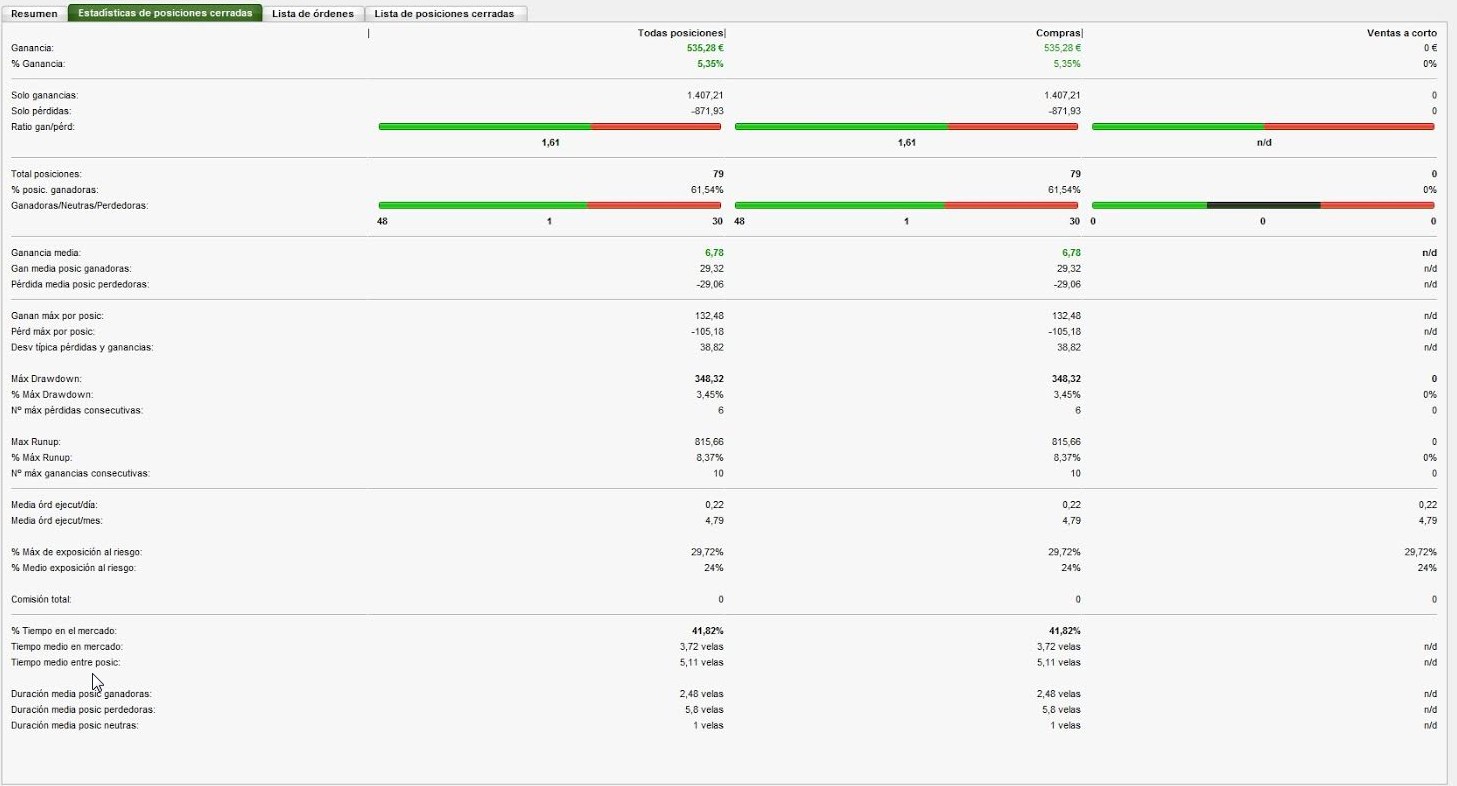This screenshot has width=1457, height=786.
Task: Open the Lista de posiciones cerradas tab
Action: tap(444, 13)
